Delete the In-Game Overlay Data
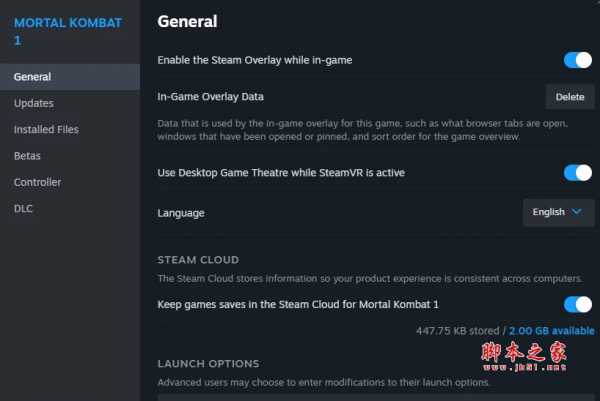The height and width of the screenshot is (401, 600). tap(570, 97)
